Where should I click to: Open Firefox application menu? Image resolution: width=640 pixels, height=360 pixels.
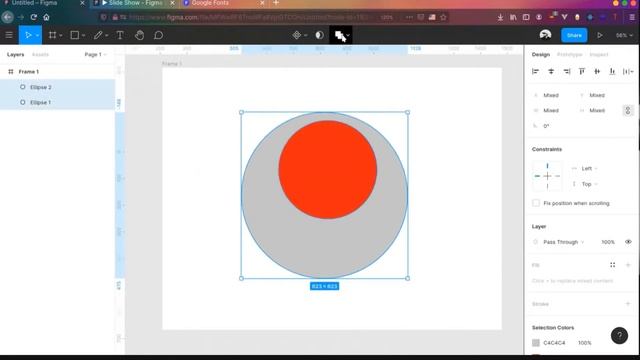pyautogui.click(x=632, y=17)
